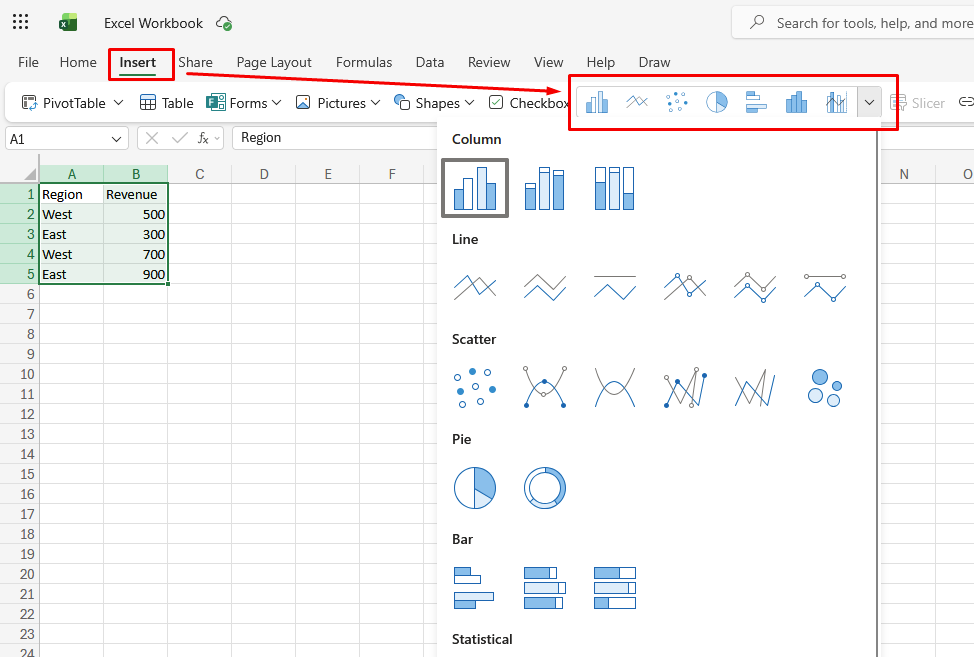The image size is (974, 657).
Task: Select the basic Scatter chart option
Action: [x=475, y=387]
